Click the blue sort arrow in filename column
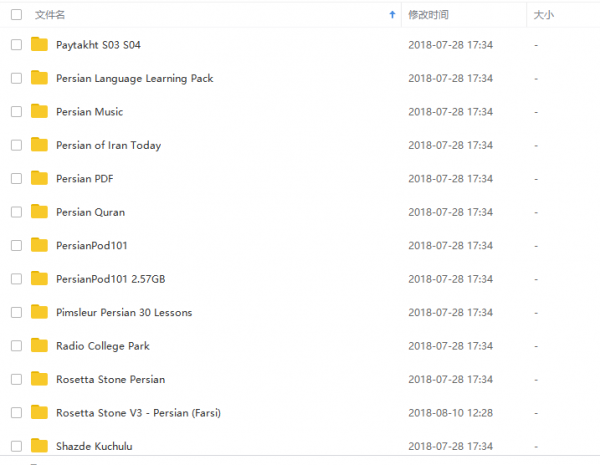The height and width of the screenshot is (465, 600). tap(392, 15)
